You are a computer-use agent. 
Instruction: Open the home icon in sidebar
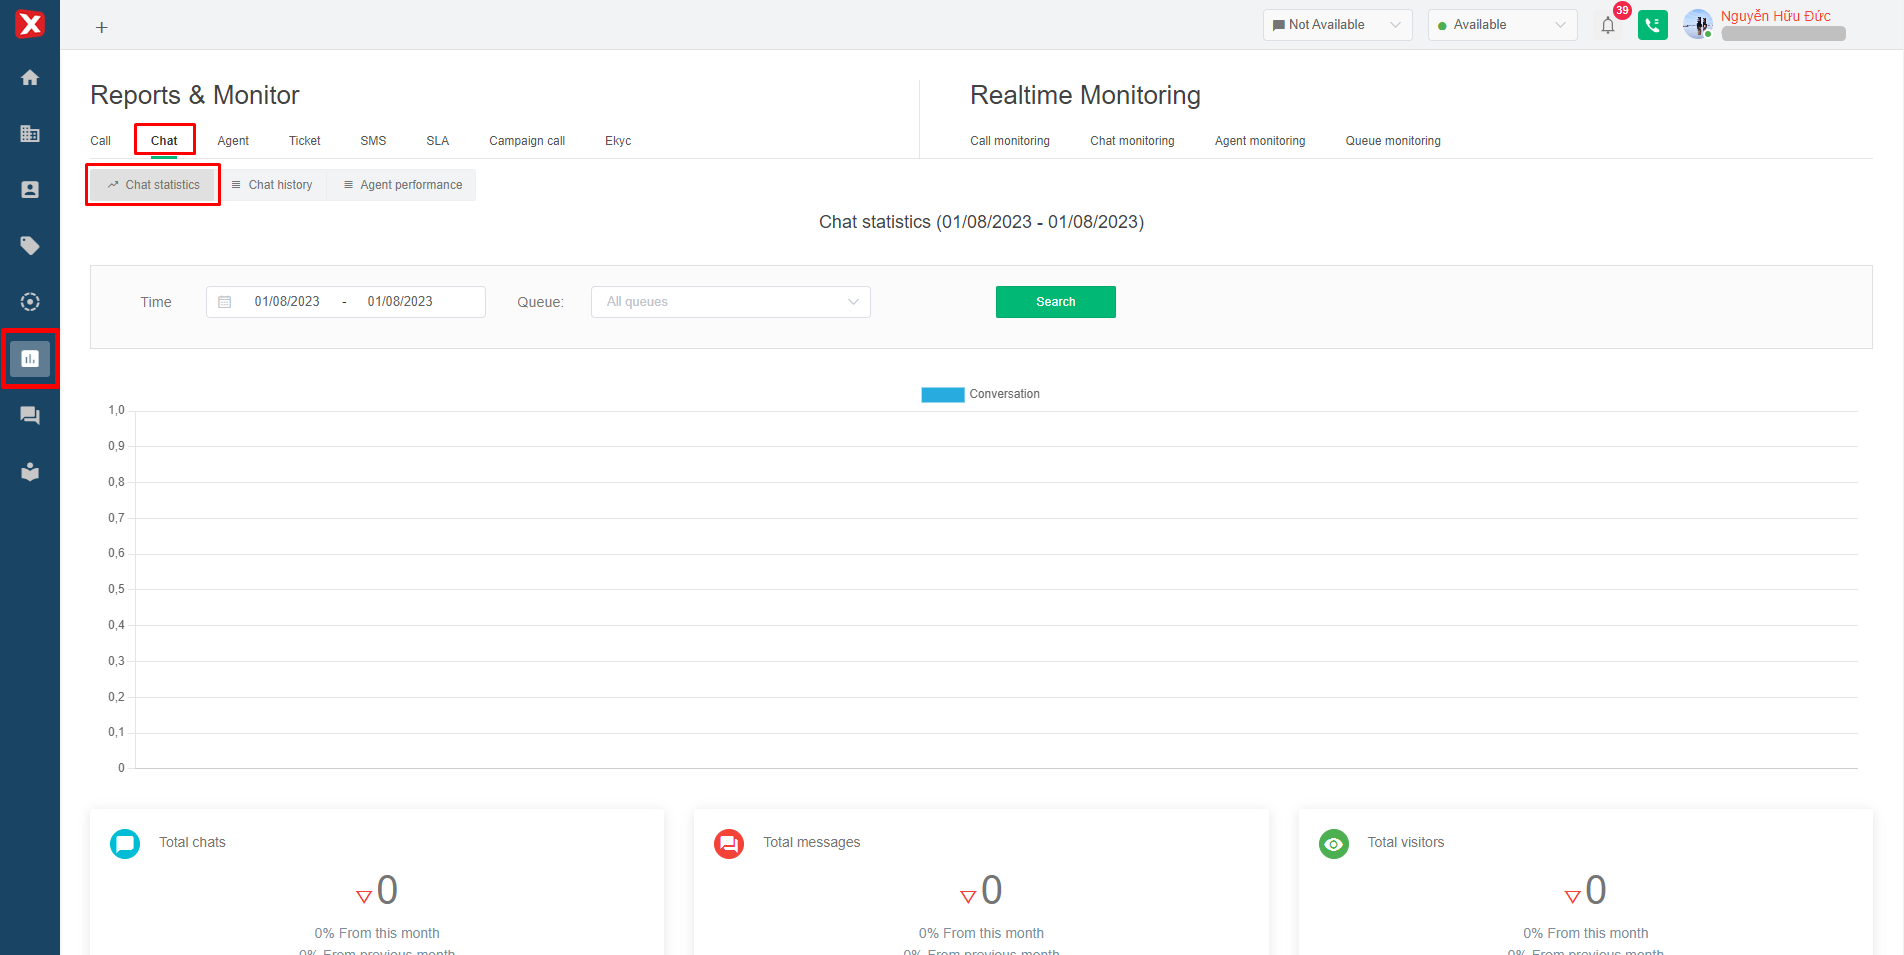pyautogui.click(x=30, y=78)
